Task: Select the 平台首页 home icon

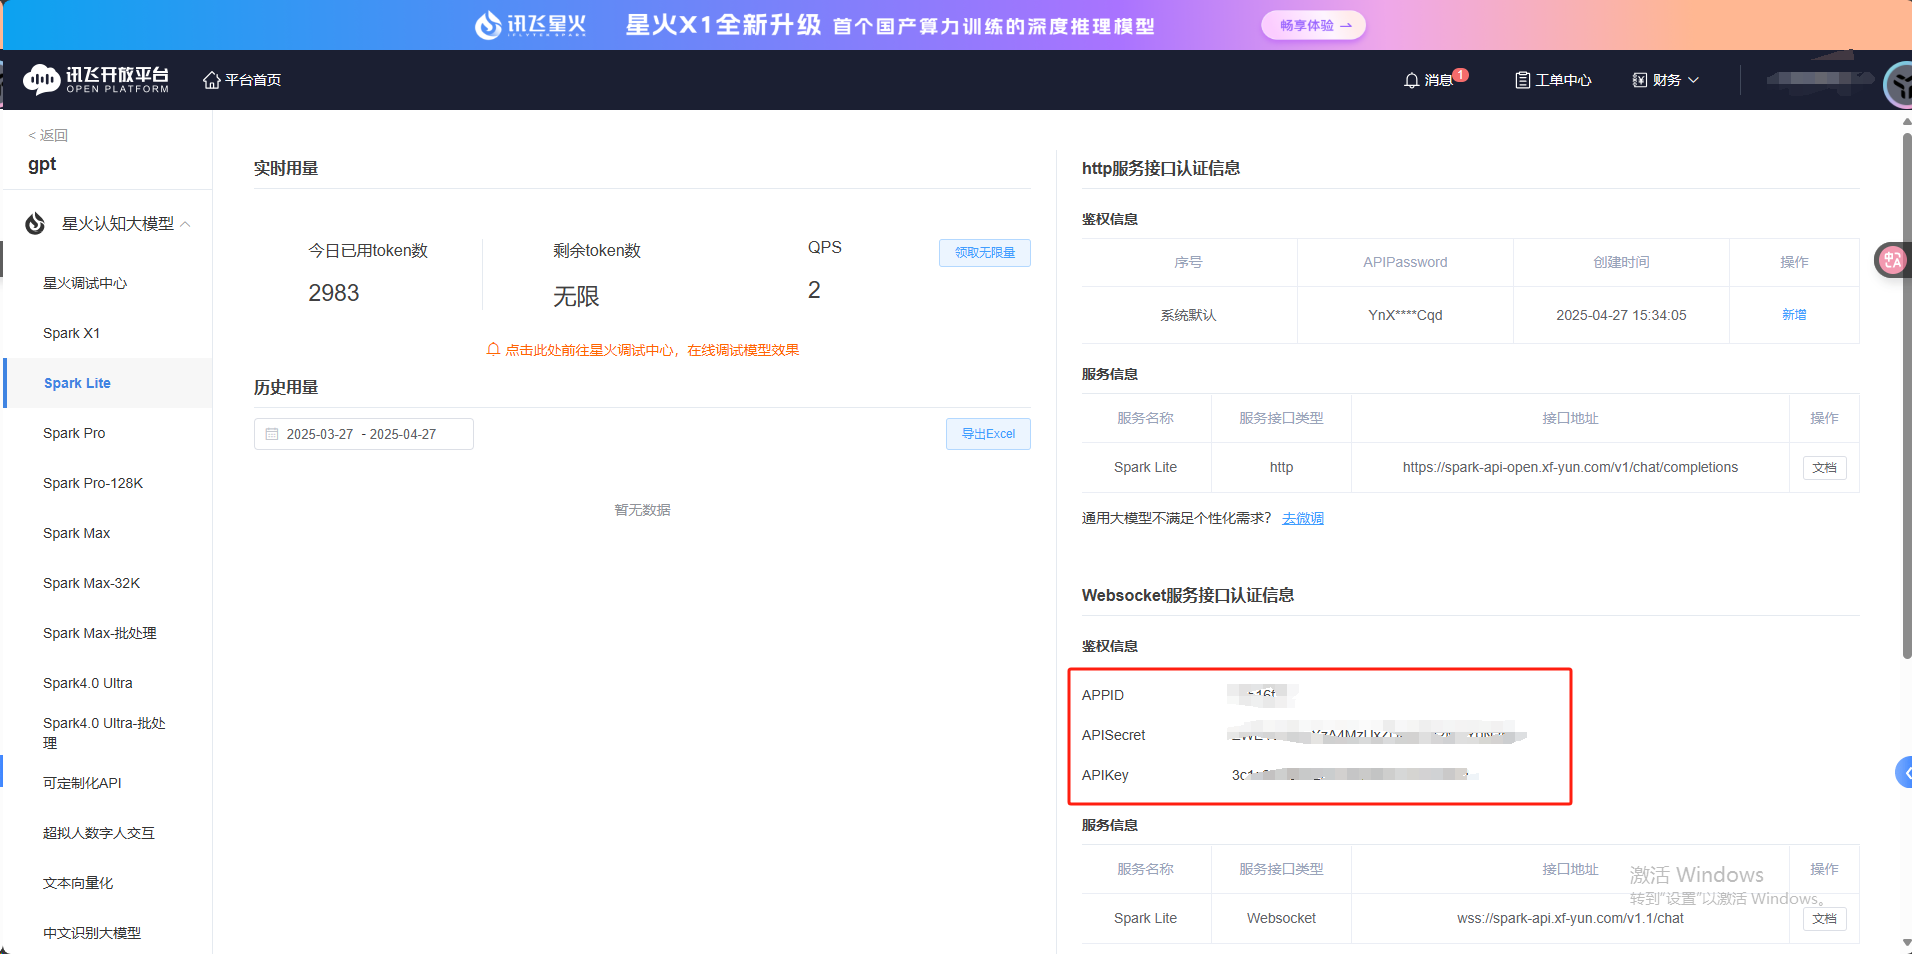Action: 210,79
